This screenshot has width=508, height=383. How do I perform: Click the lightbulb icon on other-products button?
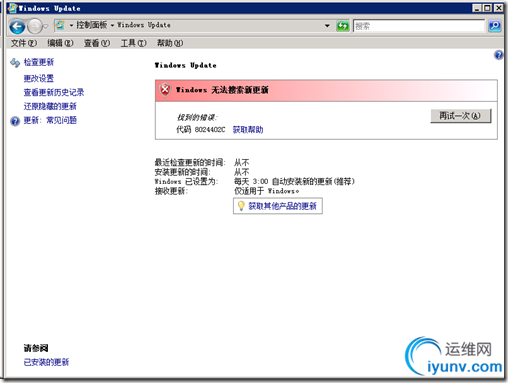pos(241,206)
